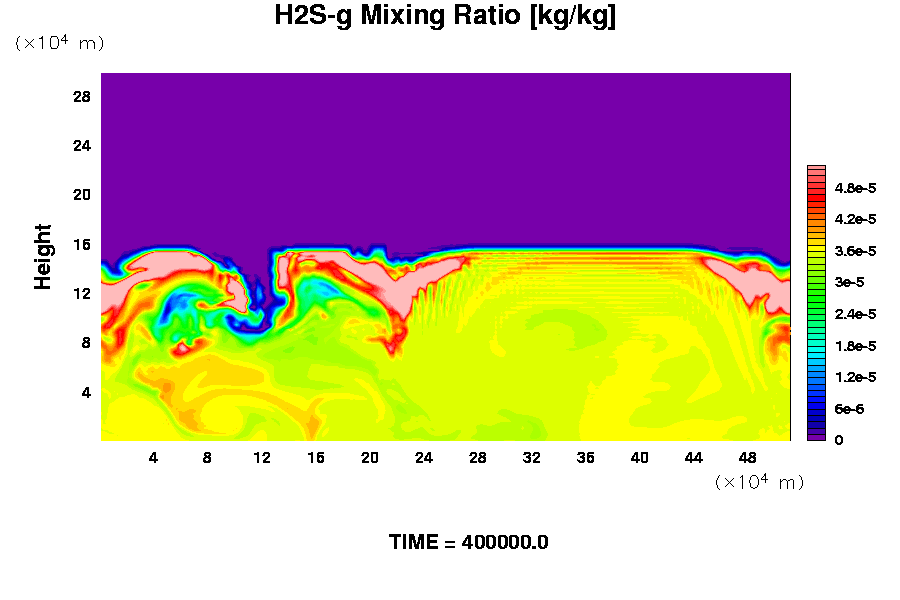
Task: Click the colorbar label '2.4e-5'
Action: pos(855,314)
